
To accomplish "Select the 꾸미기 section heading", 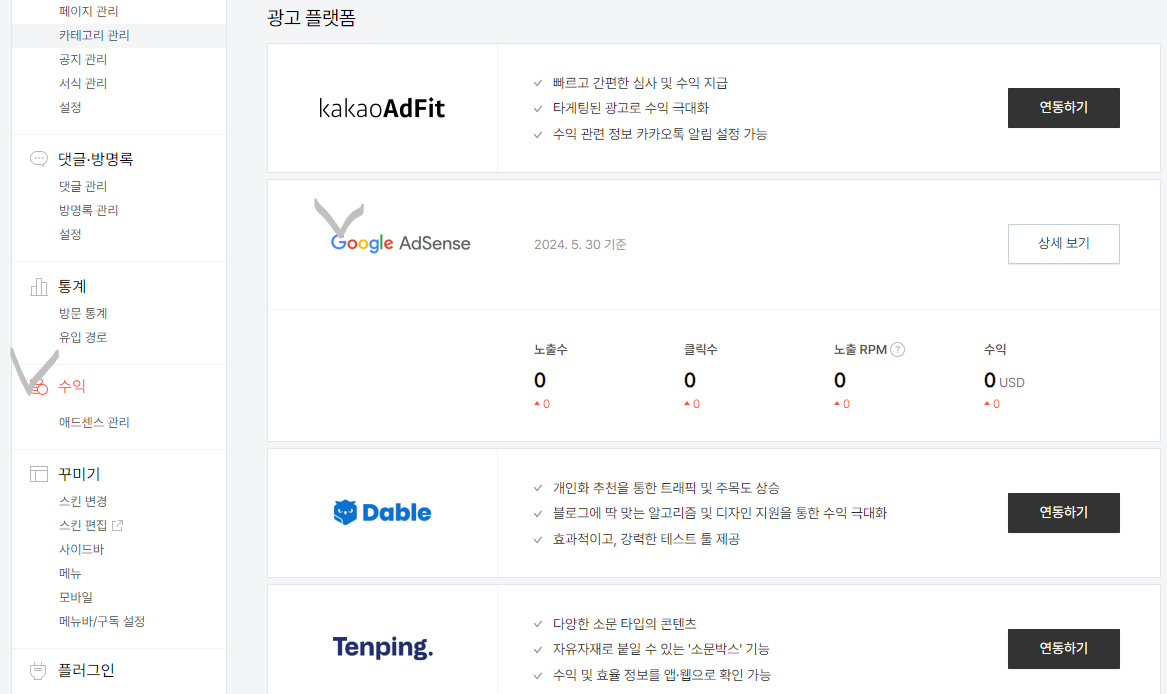I will (x=79, y=474).
